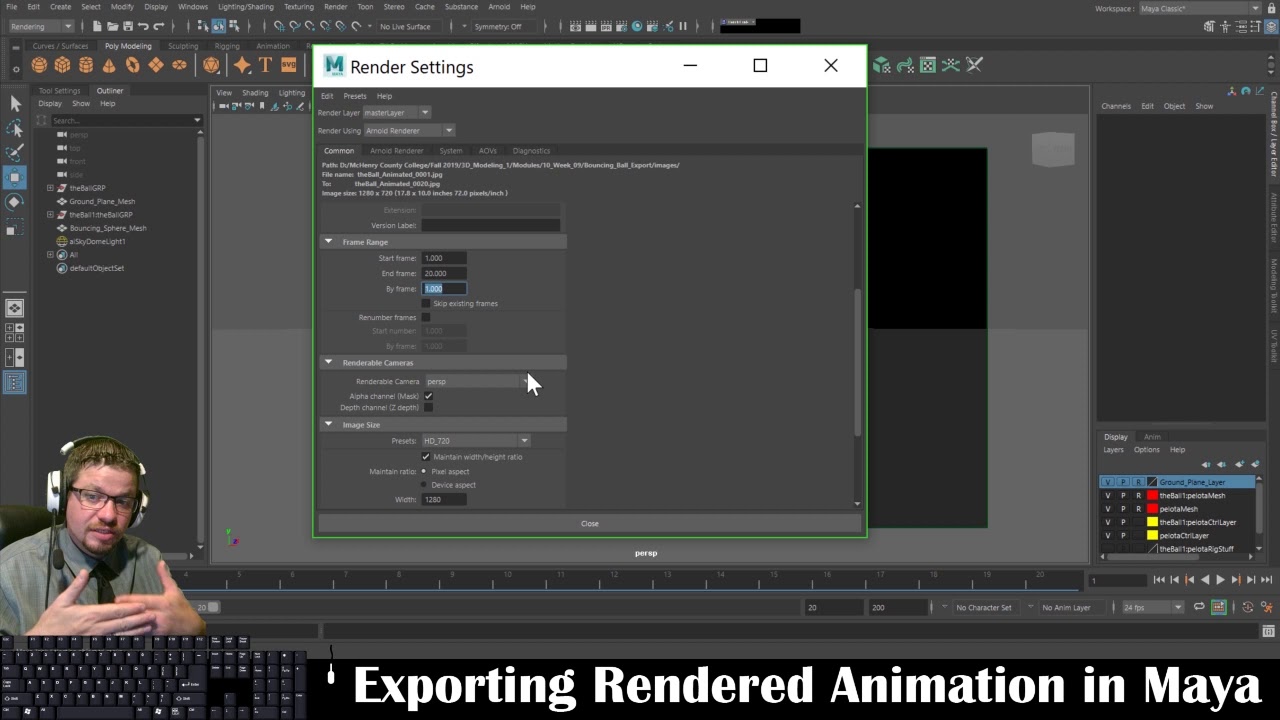Click the super shapes star icon

click(242, 65)
